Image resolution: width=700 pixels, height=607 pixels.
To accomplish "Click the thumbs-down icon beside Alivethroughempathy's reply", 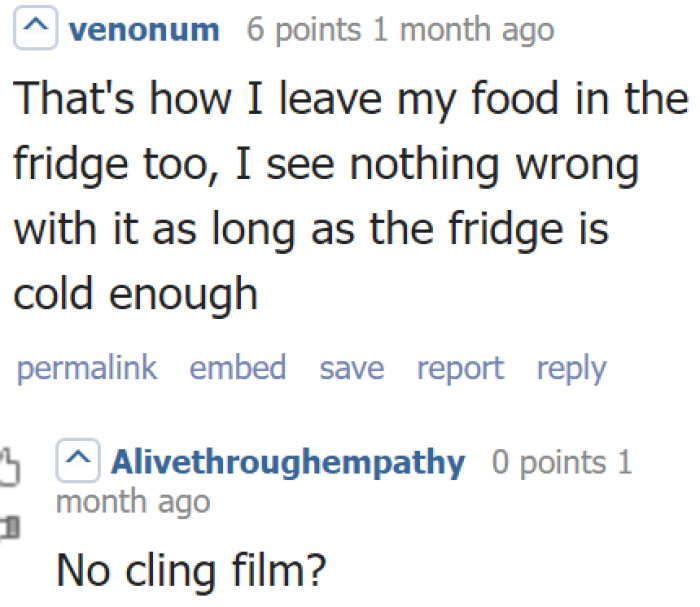I will click(x=11, y=523).
